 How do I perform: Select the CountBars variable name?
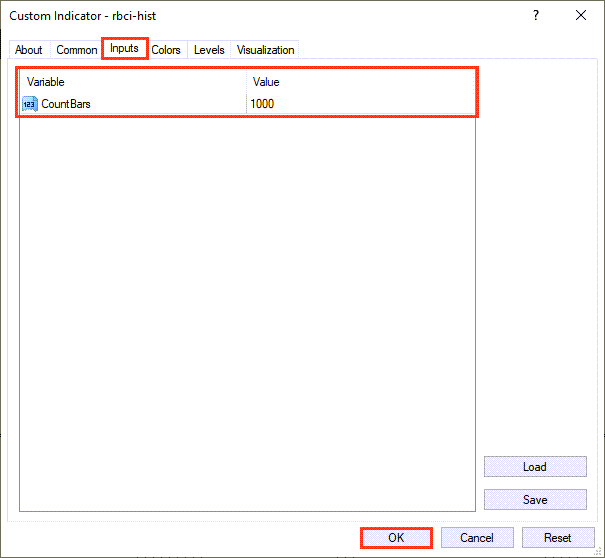(67, 104)
